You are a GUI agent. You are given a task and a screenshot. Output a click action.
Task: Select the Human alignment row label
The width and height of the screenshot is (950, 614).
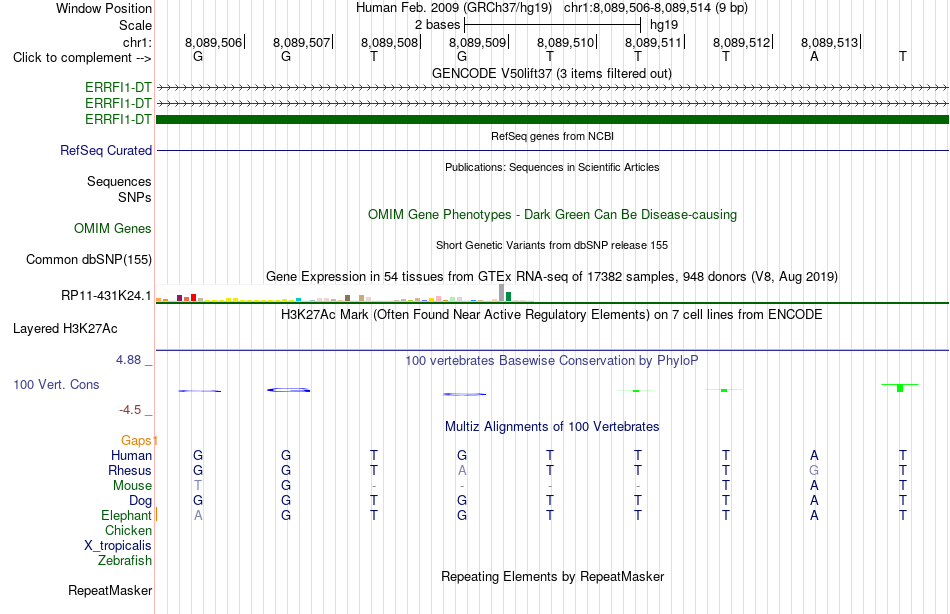[x=131, y=455]
